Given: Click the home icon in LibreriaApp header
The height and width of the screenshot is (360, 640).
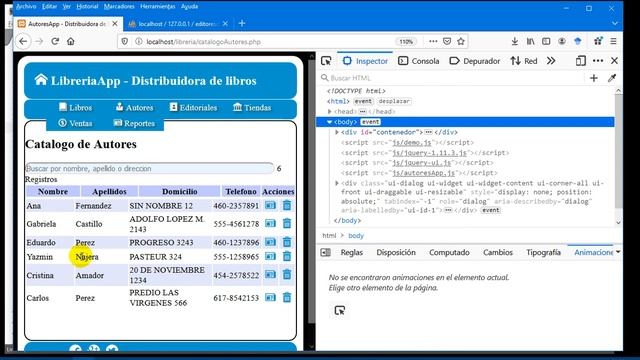Looking at the screenshot, I should tap(41, 80).
